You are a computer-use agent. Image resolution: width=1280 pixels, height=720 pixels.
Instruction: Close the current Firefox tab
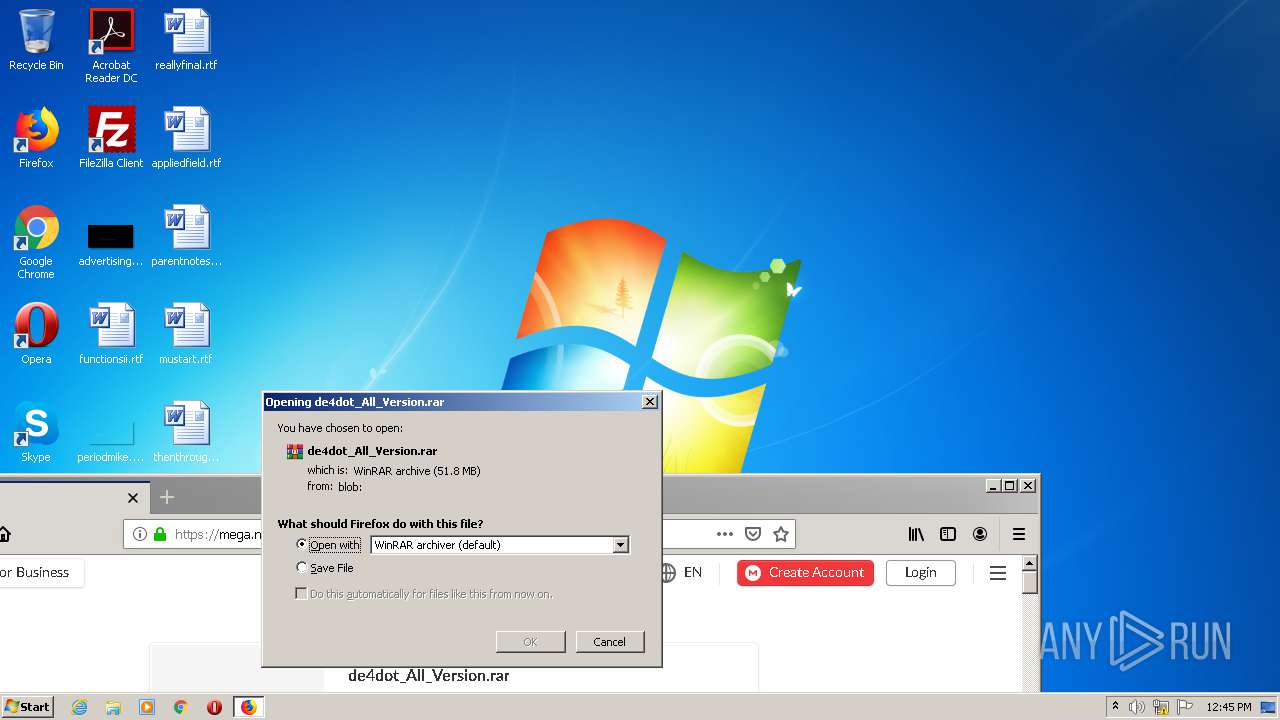coord(133,497)
